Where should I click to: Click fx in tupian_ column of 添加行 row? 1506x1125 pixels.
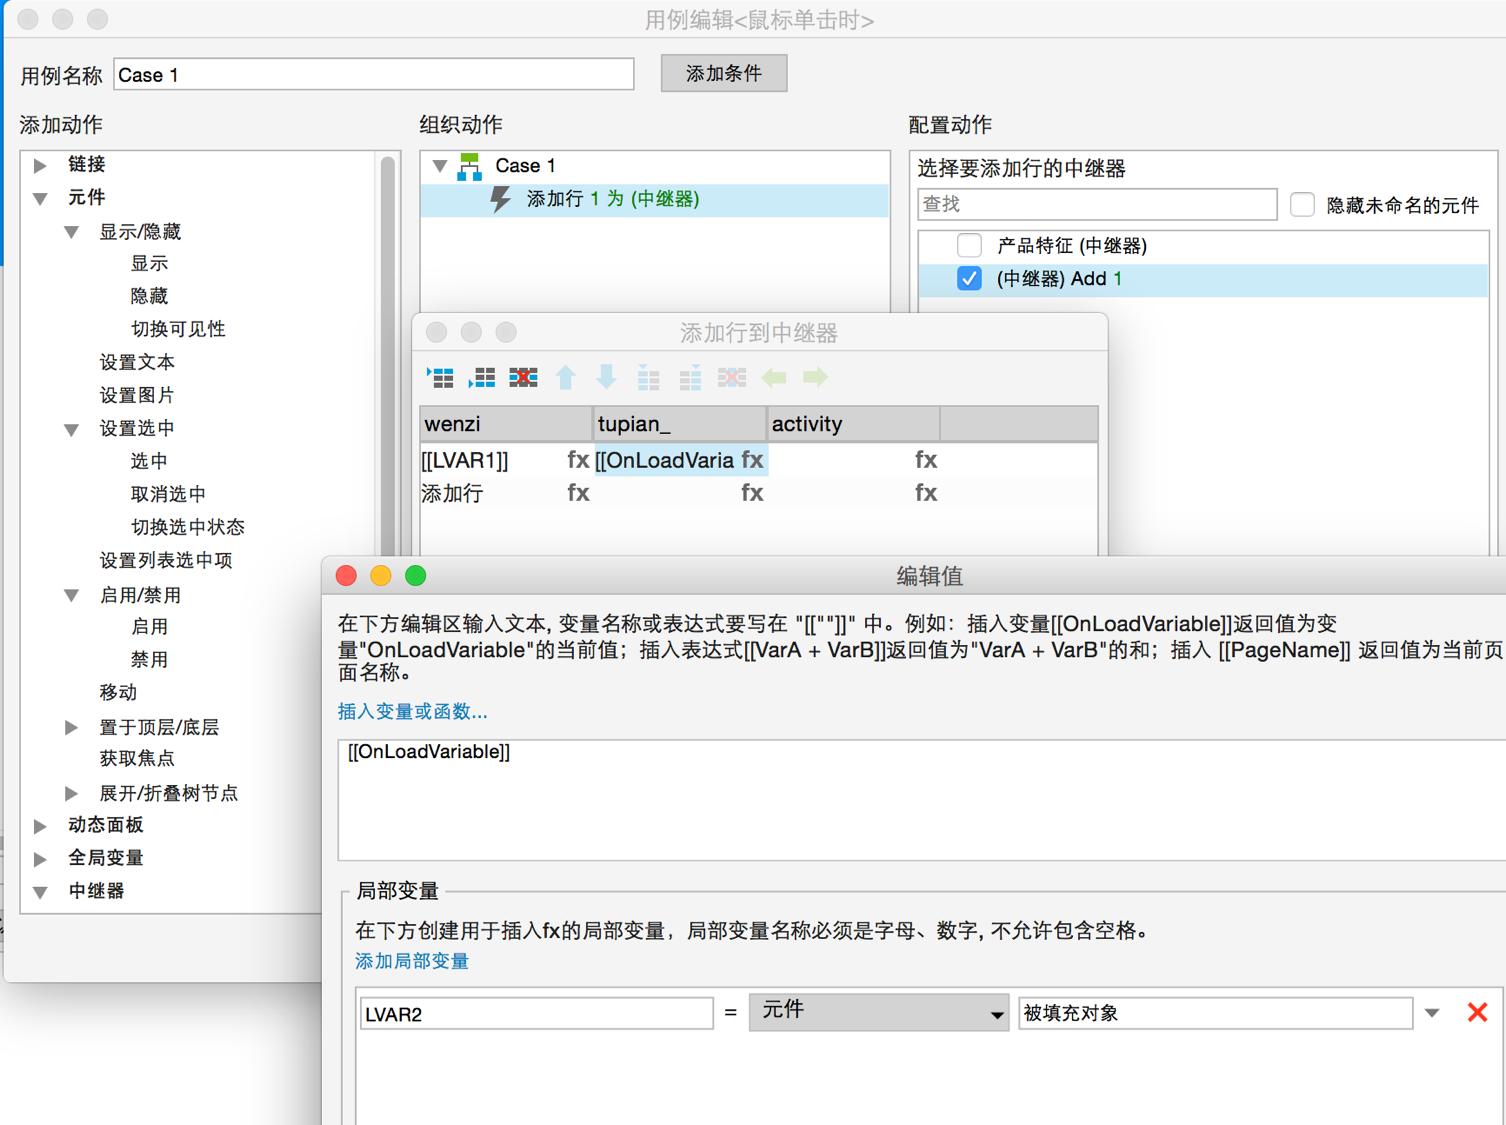click(752, 493)
